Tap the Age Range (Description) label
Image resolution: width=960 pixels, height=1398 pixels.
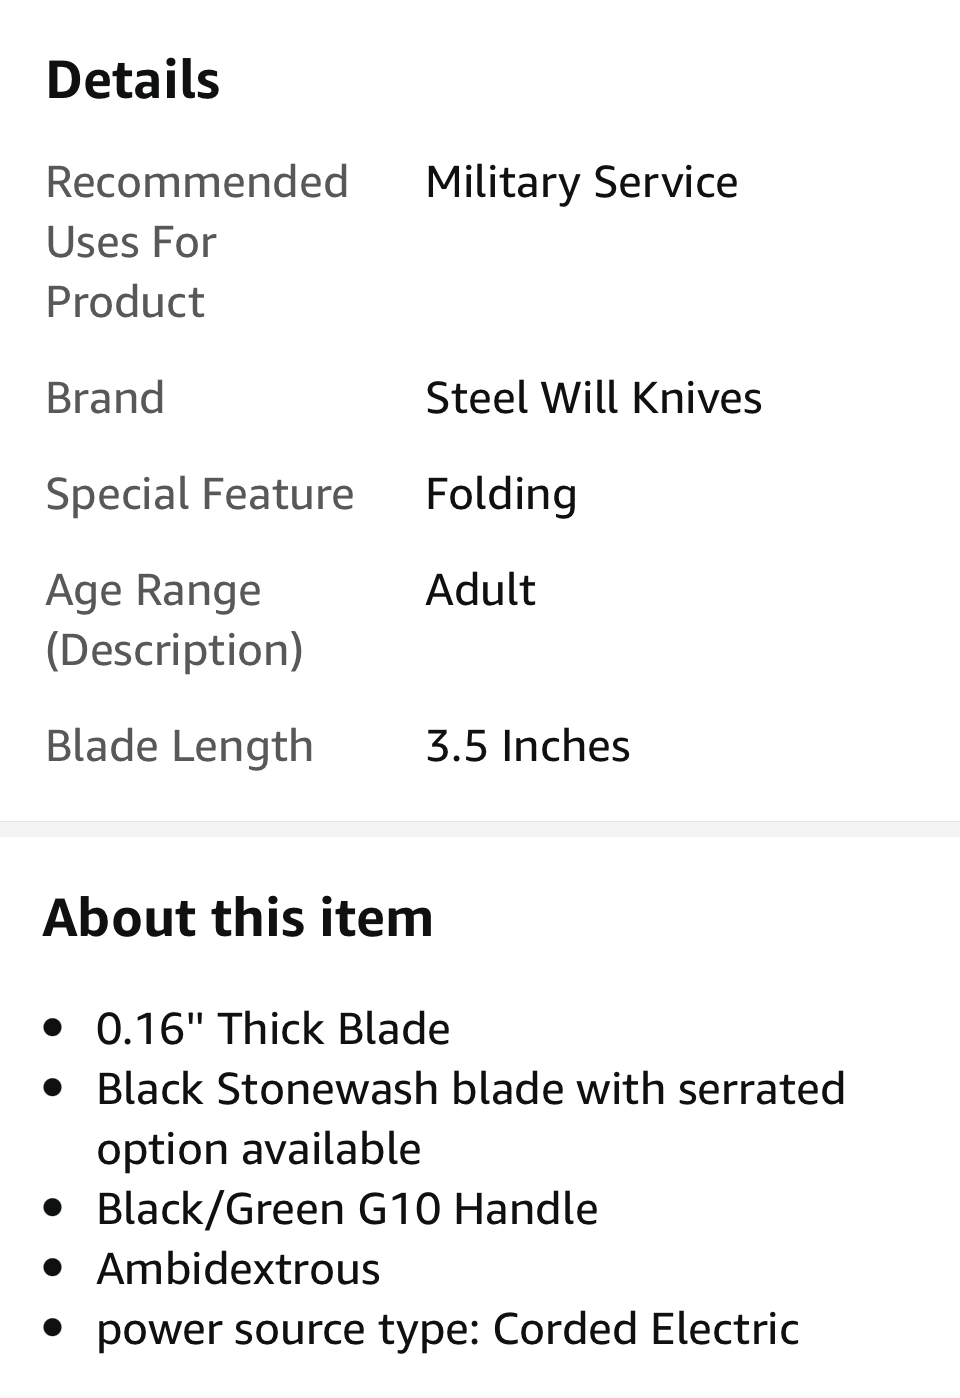tap(174, 620)
